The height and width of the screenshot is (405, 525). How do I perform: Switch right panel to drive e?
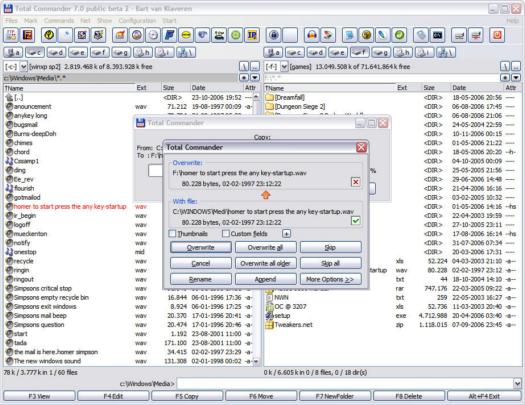338,53
